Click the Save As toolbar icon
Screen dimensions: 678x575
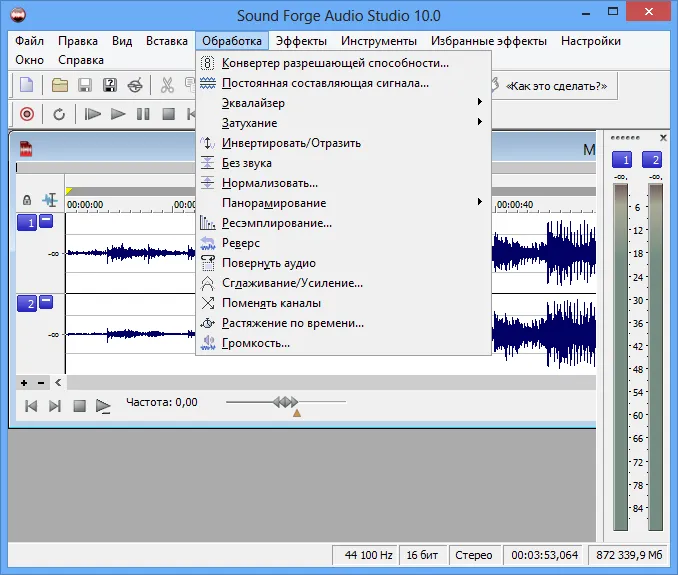click(110, 85)
